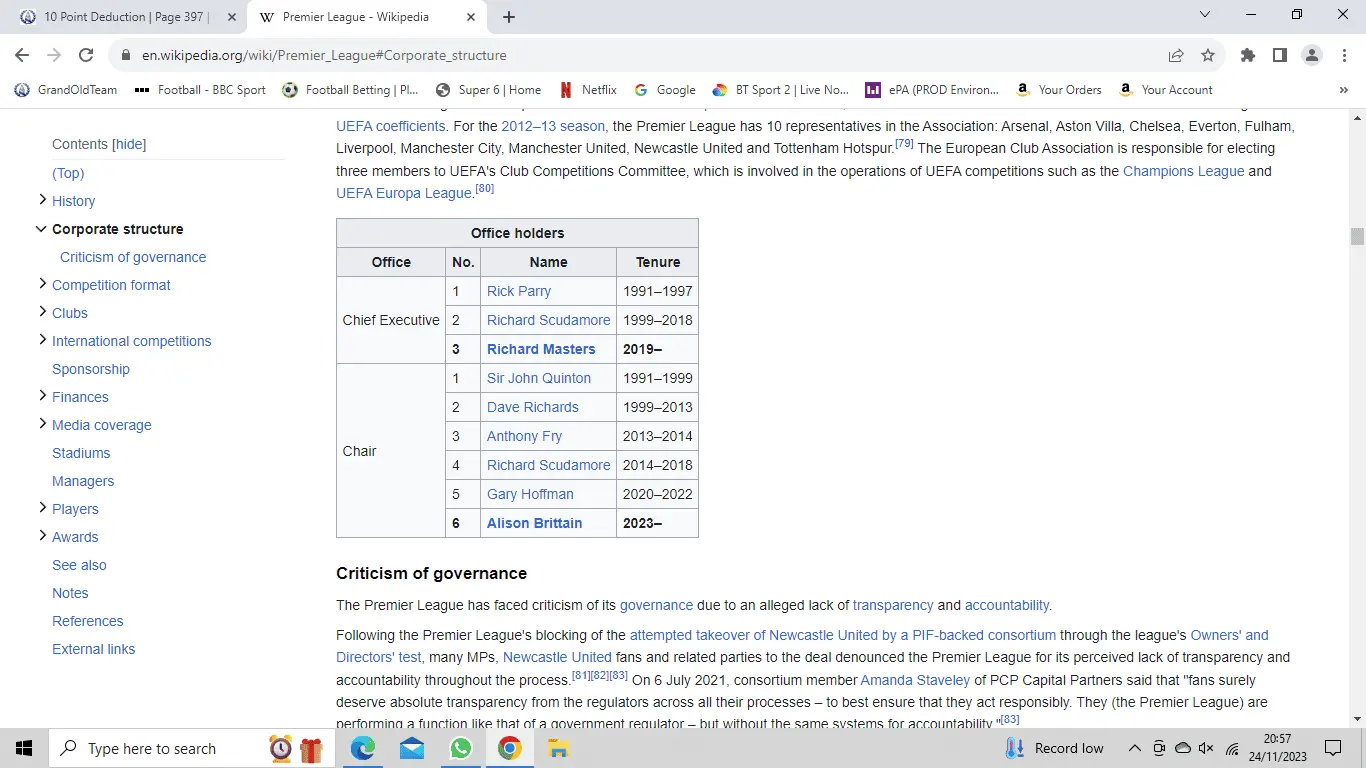Open WhatsApp from the taskbar
Image resolution: width=1366 pixels, height=768 pixels.
click(x=460, y=748)
